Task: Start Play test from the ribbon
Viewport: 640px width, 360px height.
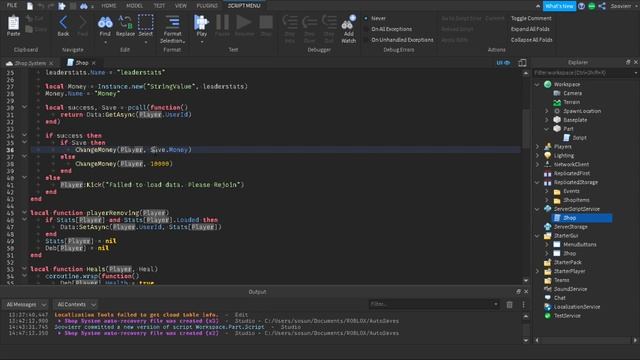Action: pos(201,23)
